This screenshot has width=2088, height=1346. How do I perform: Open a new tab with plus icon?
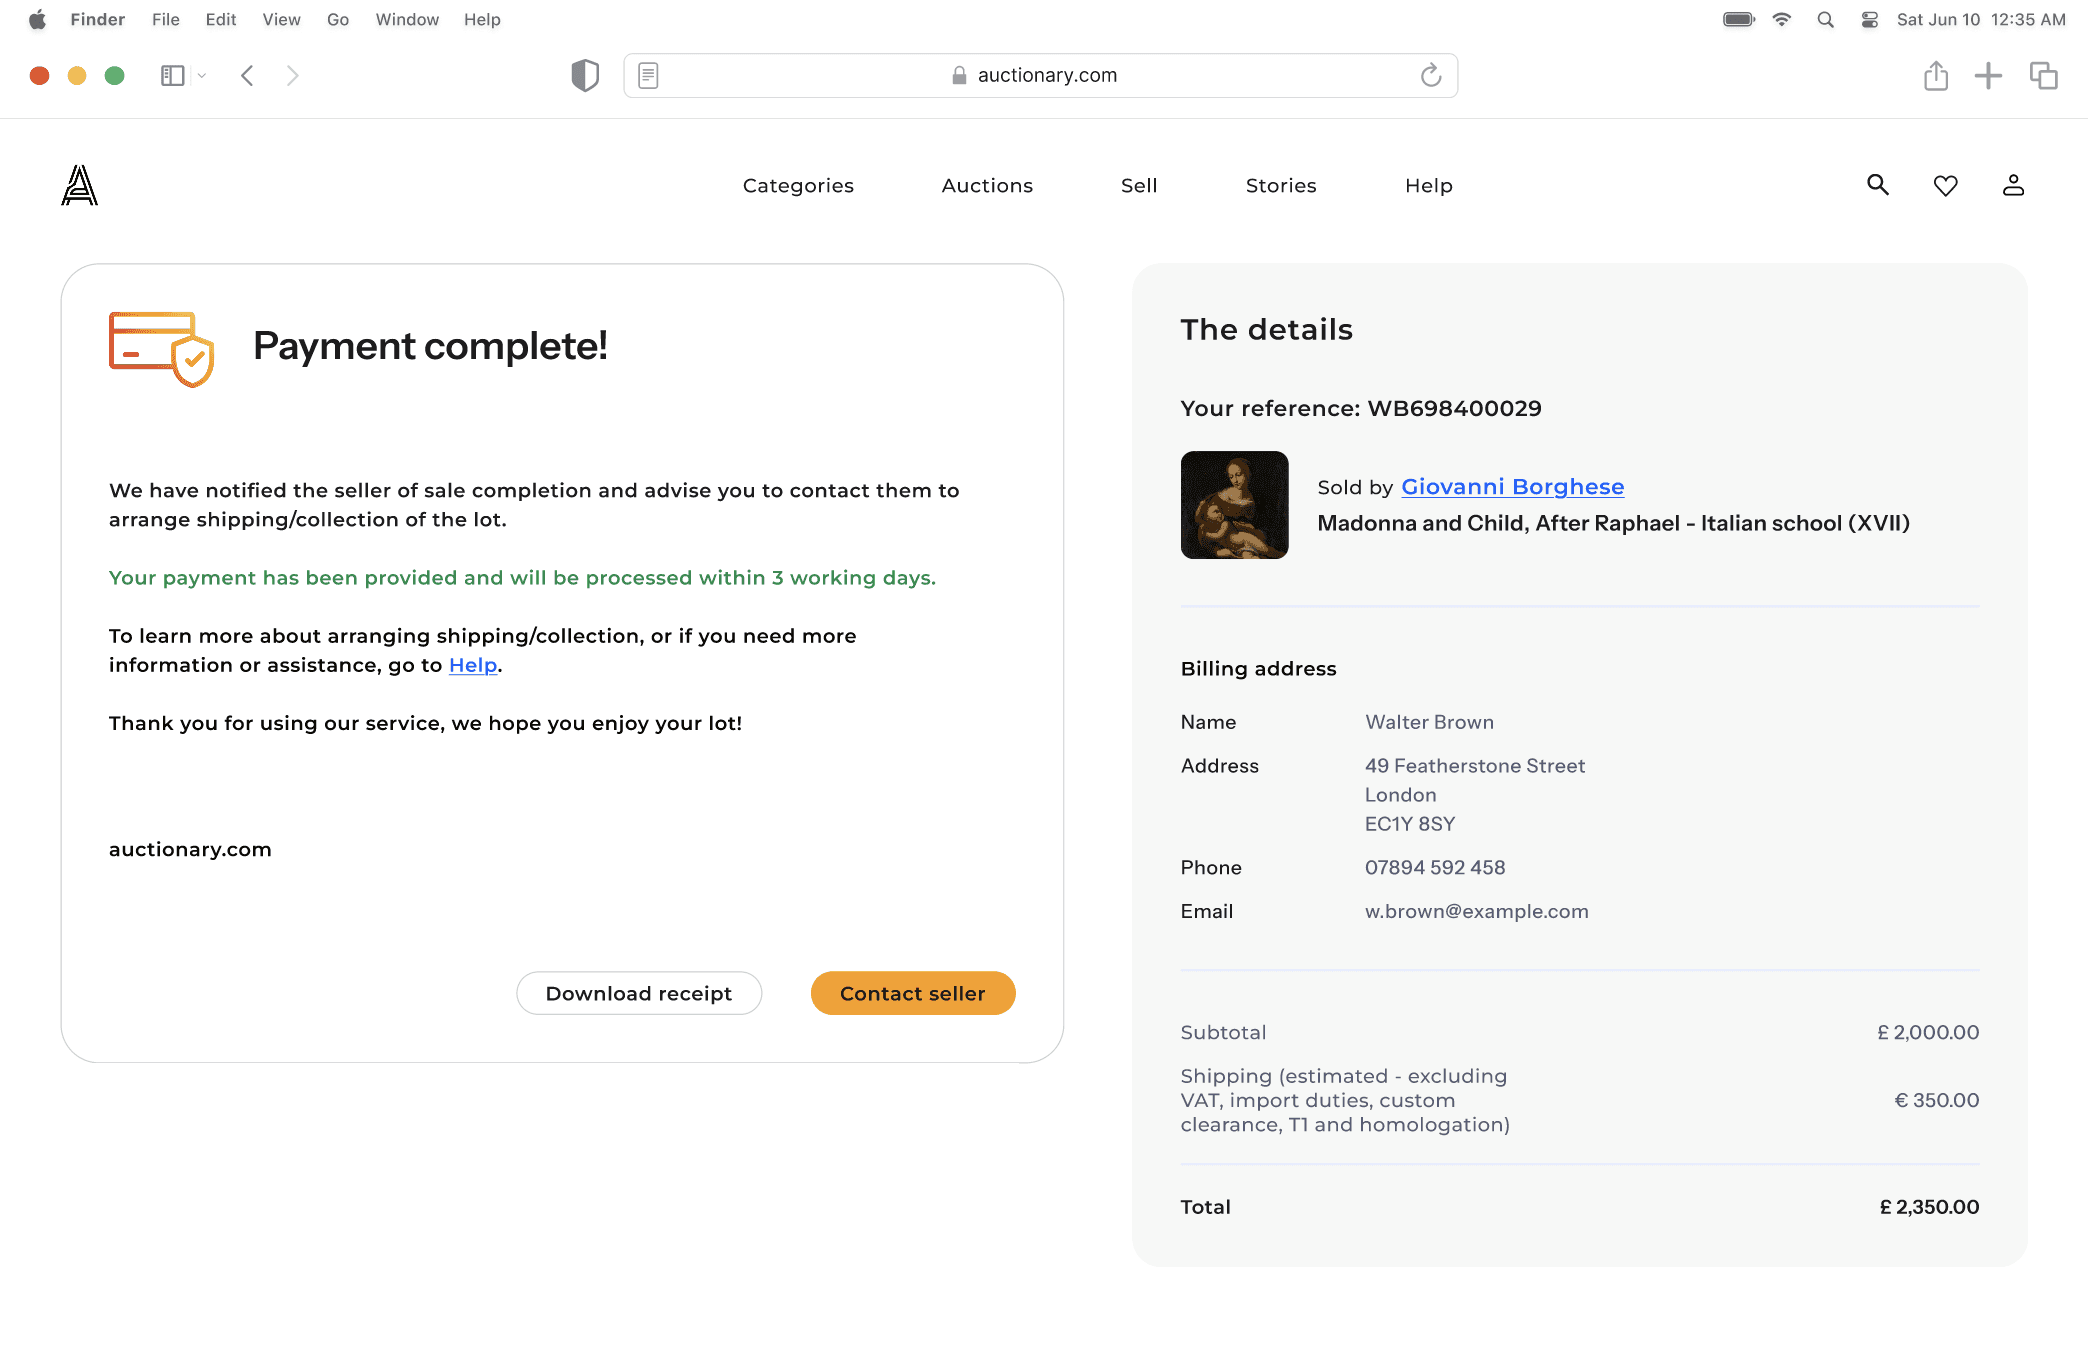[x=1988, y=76]
